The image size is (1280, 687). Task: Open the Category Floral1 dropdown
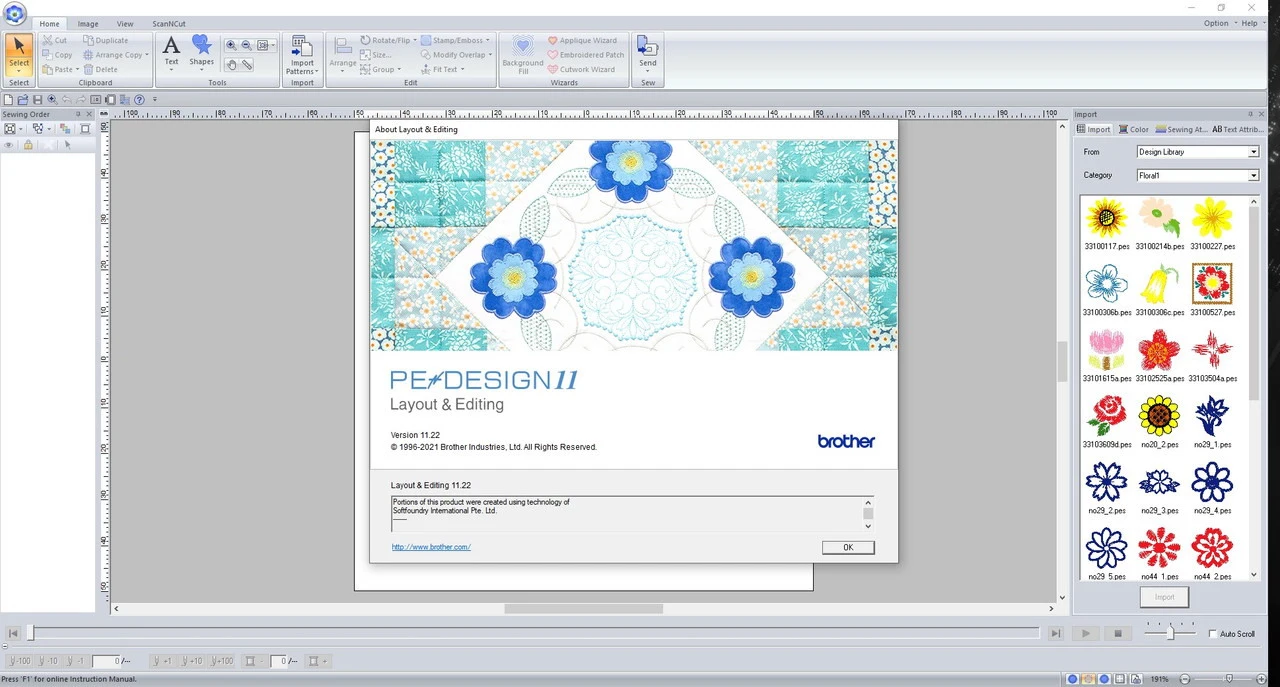click(x=1253, y=175)
